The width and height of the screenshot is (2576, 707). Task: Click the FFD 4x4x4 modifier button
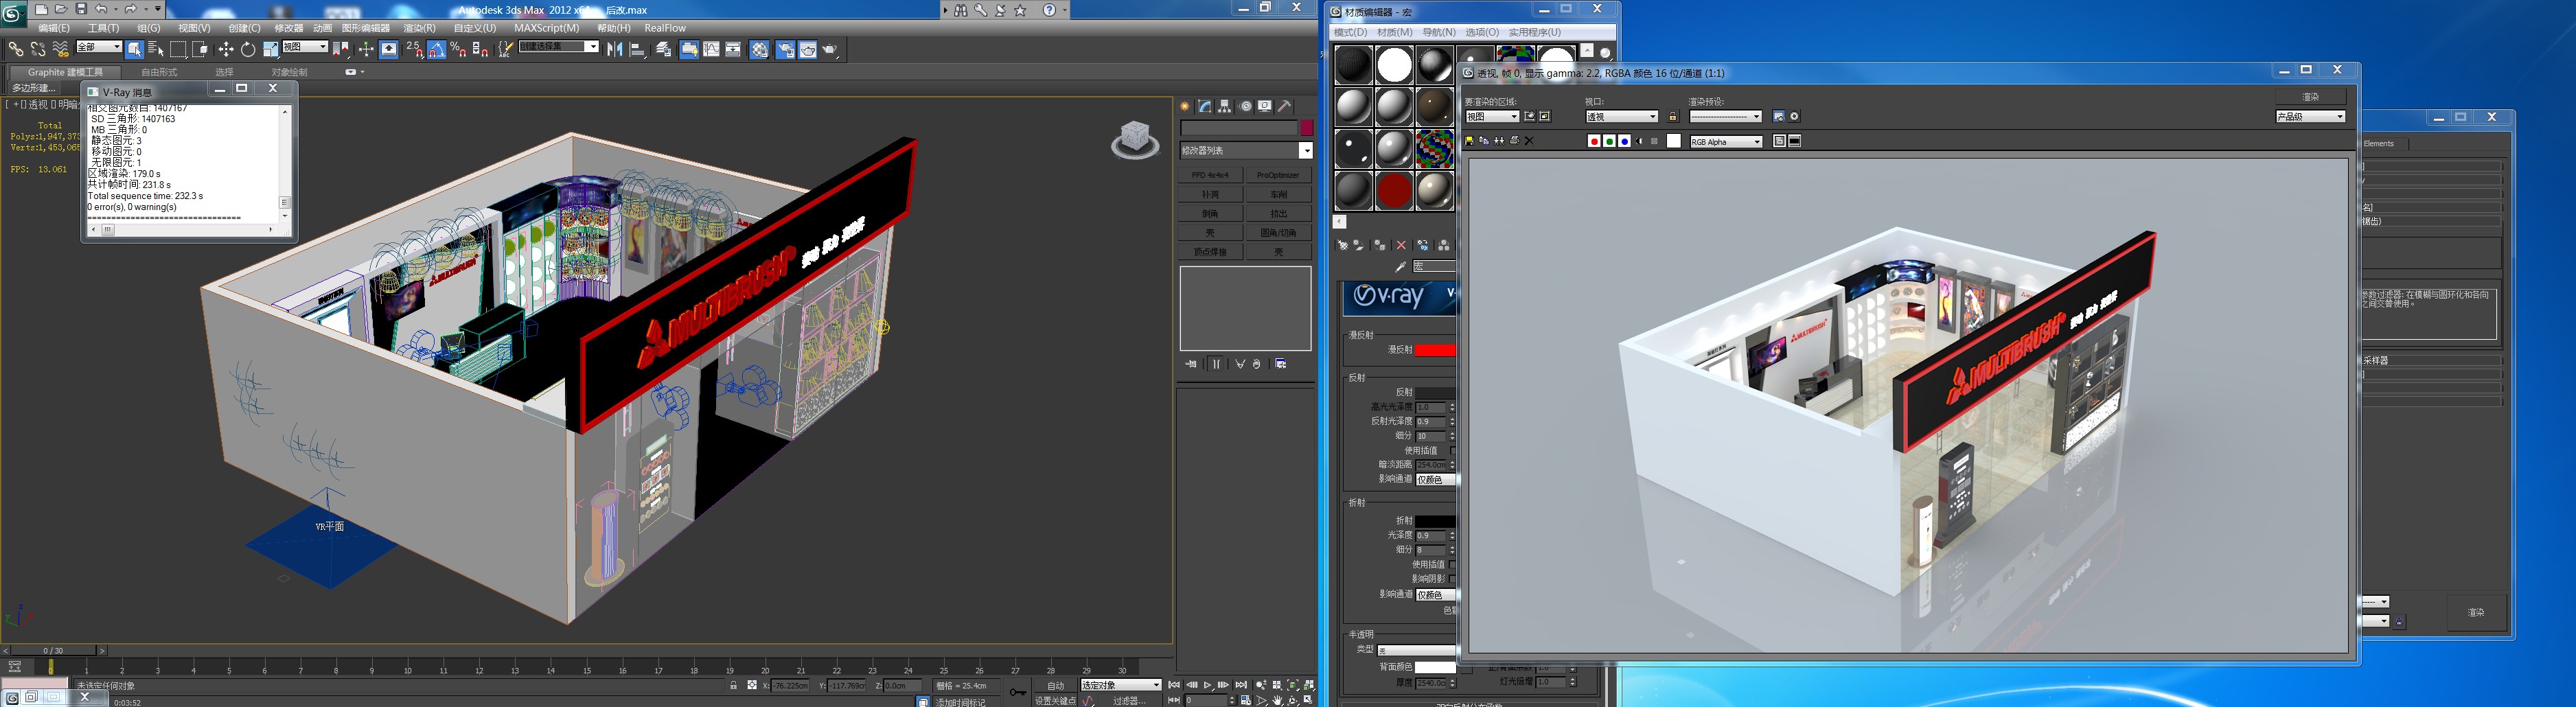[1210, 175]
